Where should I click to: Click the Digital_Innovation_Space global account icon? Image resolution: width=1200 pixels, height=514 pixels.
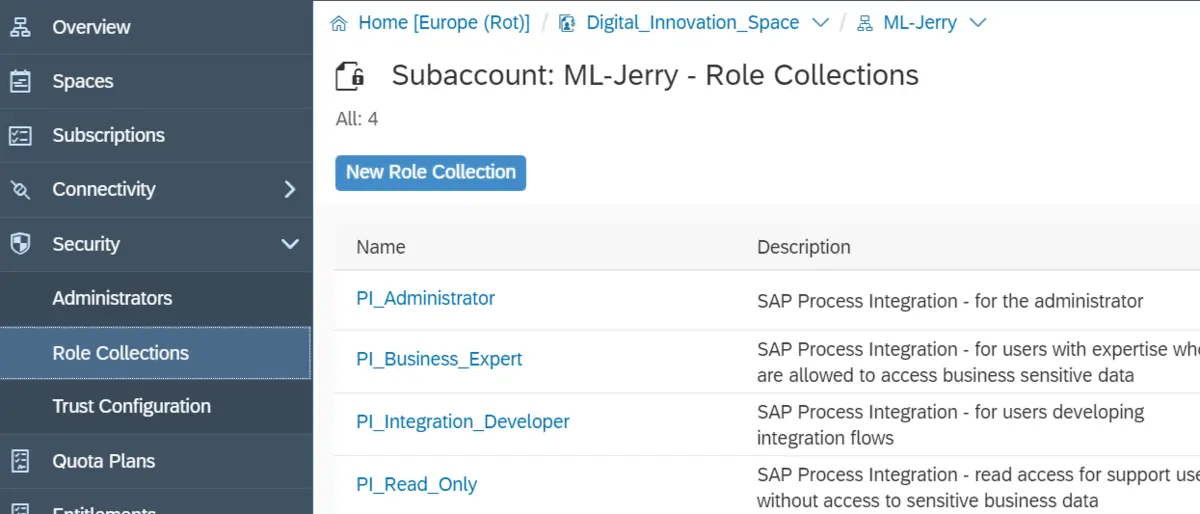(x=567, y=23)
